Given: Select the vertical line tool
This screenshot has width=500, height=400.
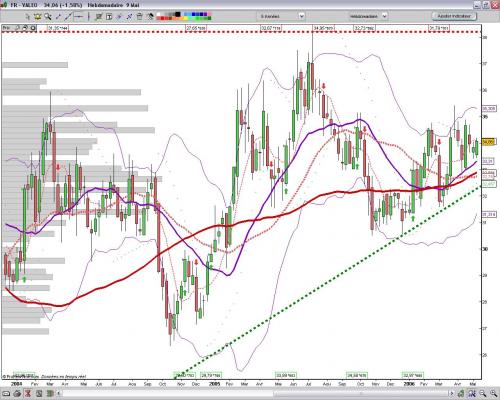Looking at the screenshot, I should [89, 16].
